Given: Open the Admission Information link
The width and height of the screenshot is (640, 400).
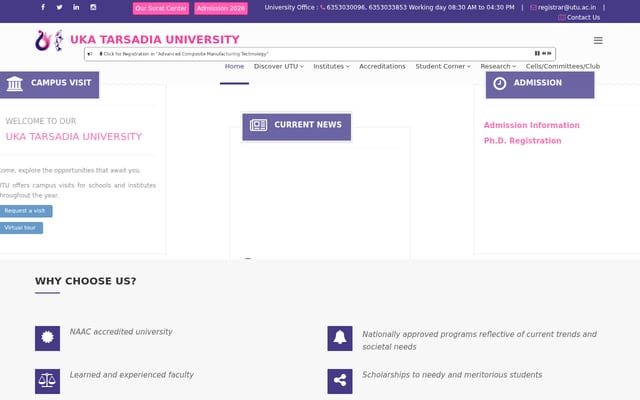Looking at the screenshot, I should 531,125.
